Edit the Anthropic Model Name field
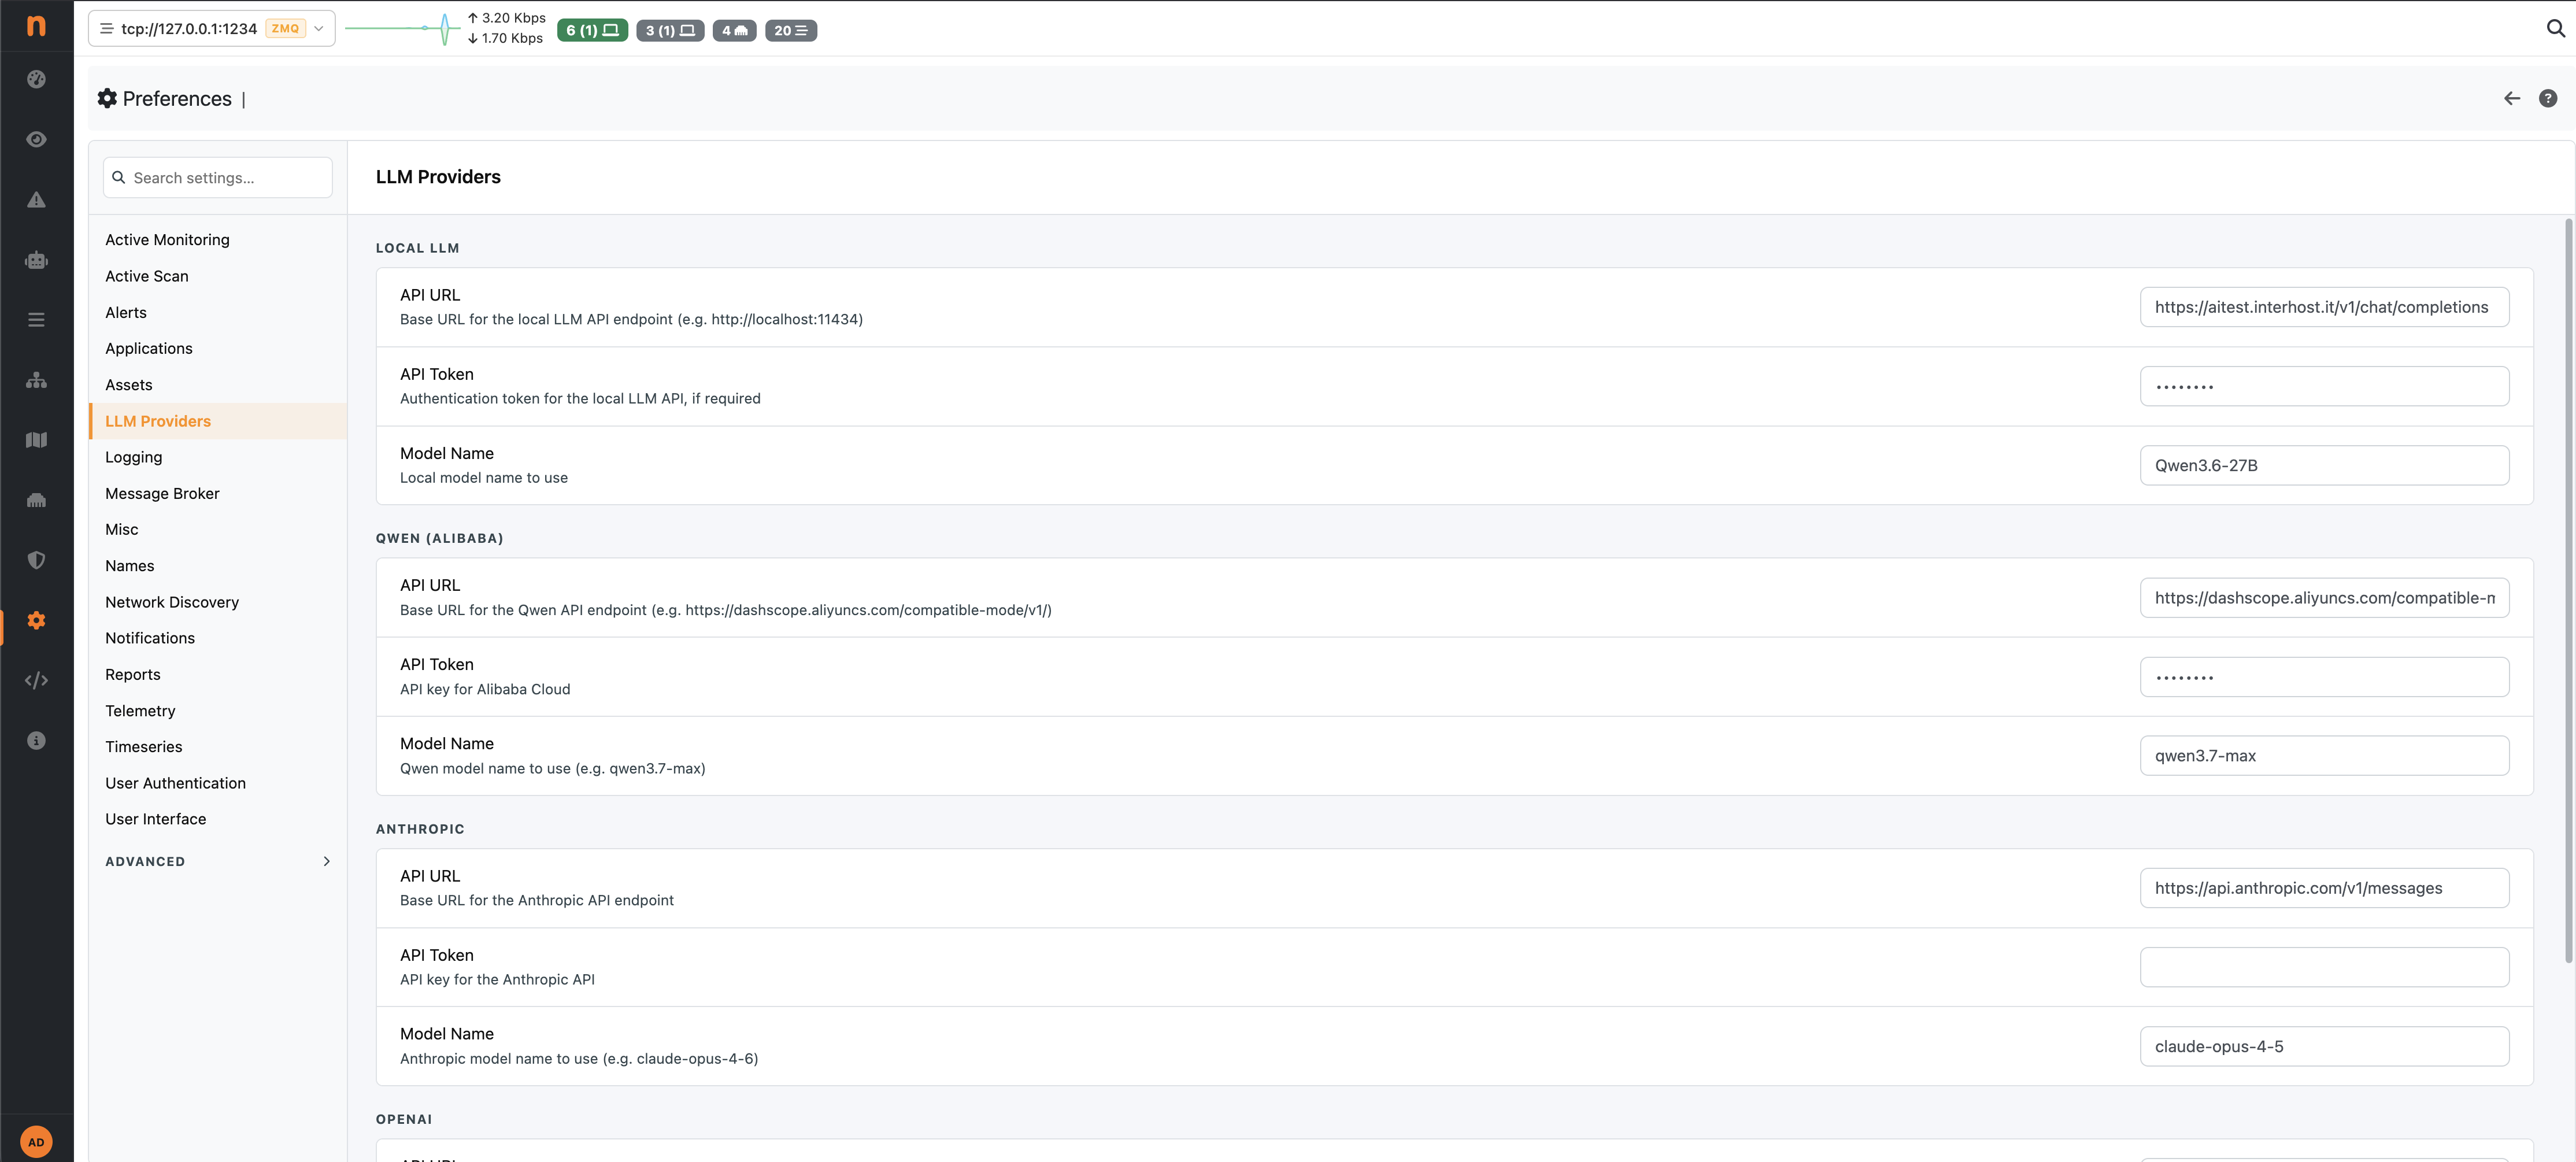2576x1162 pixels. 2323,1046
